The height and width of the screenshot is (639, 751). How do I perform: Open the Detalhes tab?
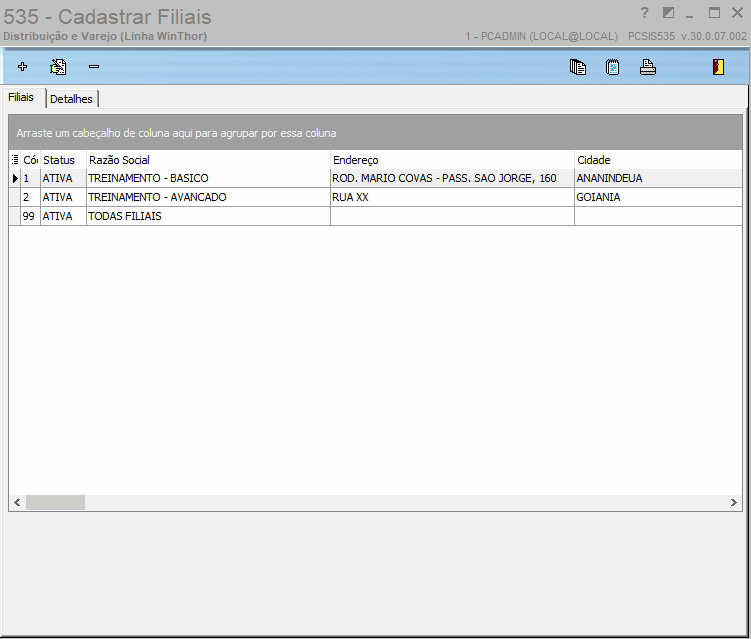[71, 99]
